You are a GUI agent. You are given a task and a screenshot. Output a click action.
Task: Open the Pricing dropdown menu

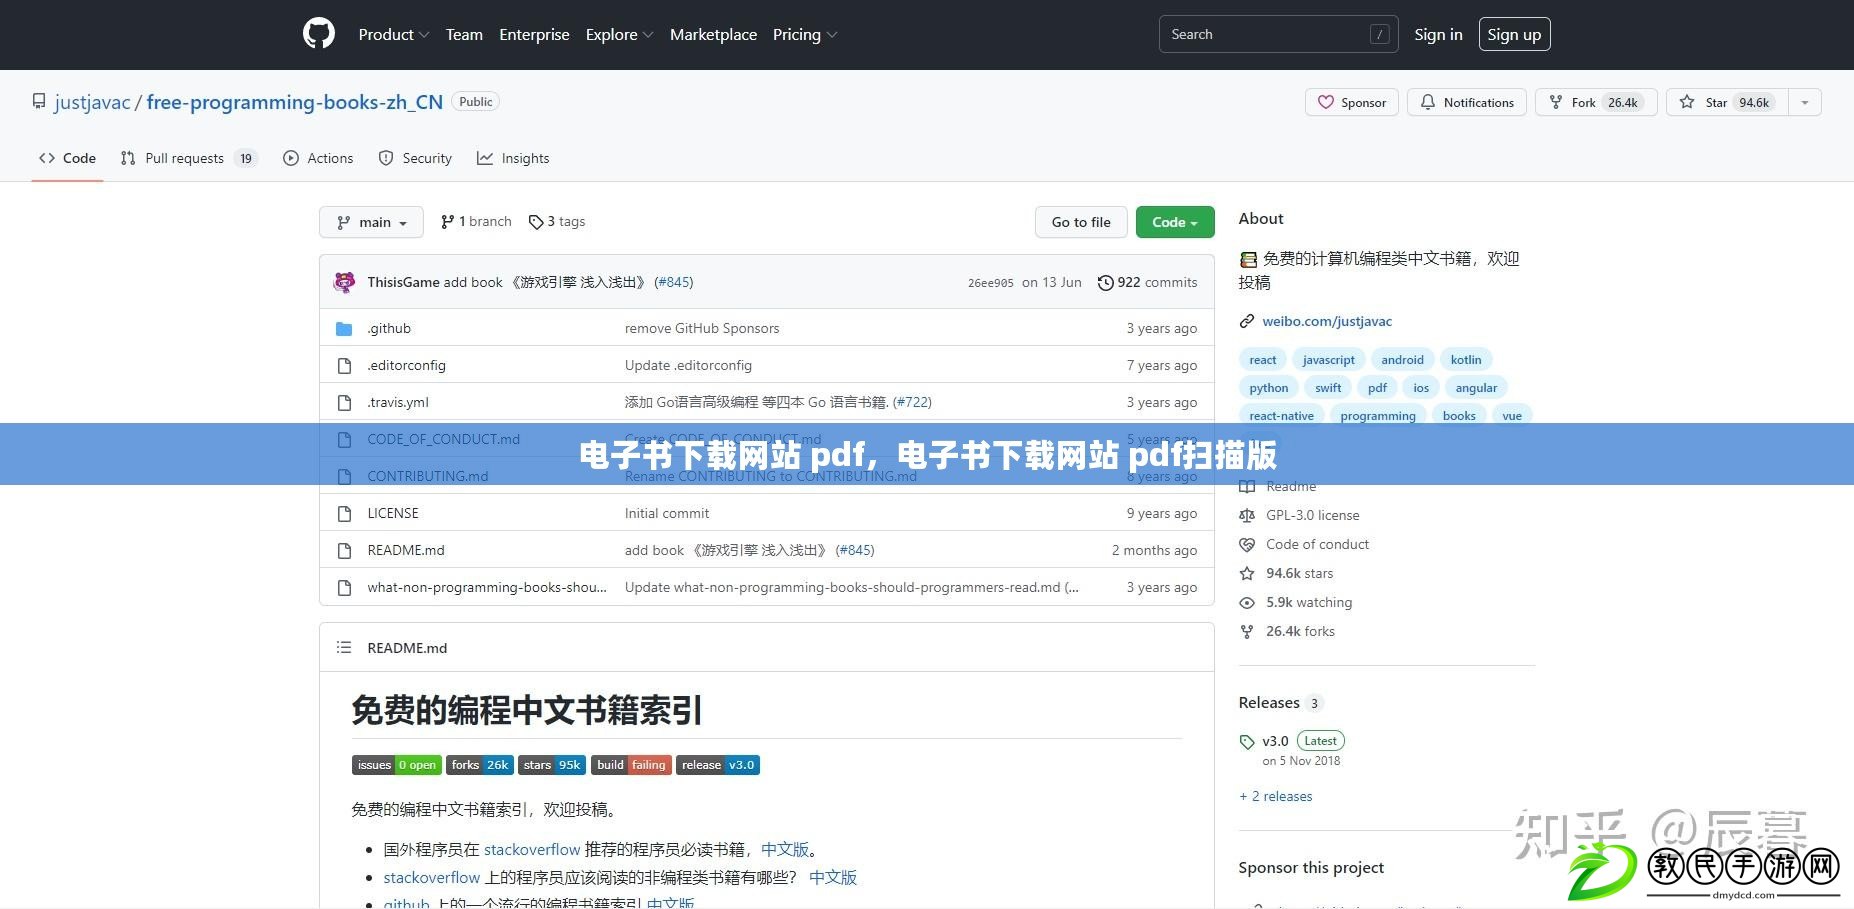[x=805, y=34]
